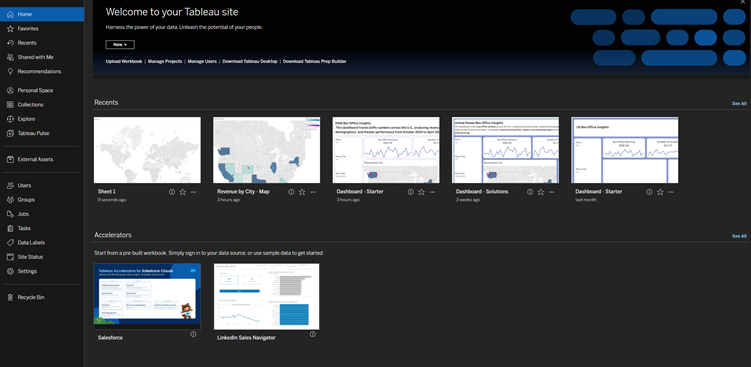Image resolution: width=751 pixels, height=367 pixels.
Task: Favorite Sheet 1 with its star
Action: (182, 192)
